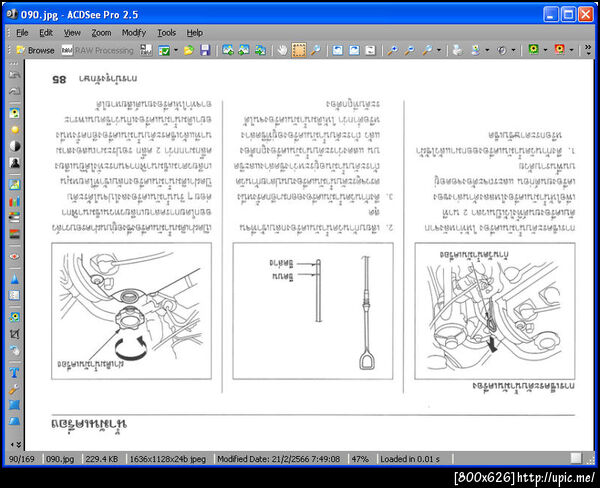Open the blue T Add Text tool

point(14,372)
